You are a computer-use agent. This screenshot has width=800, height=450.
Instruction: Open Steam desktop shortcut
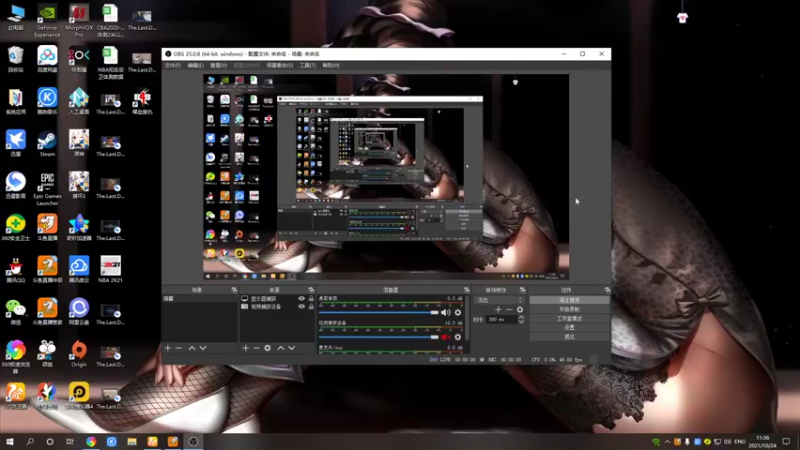tap(47, 143)
